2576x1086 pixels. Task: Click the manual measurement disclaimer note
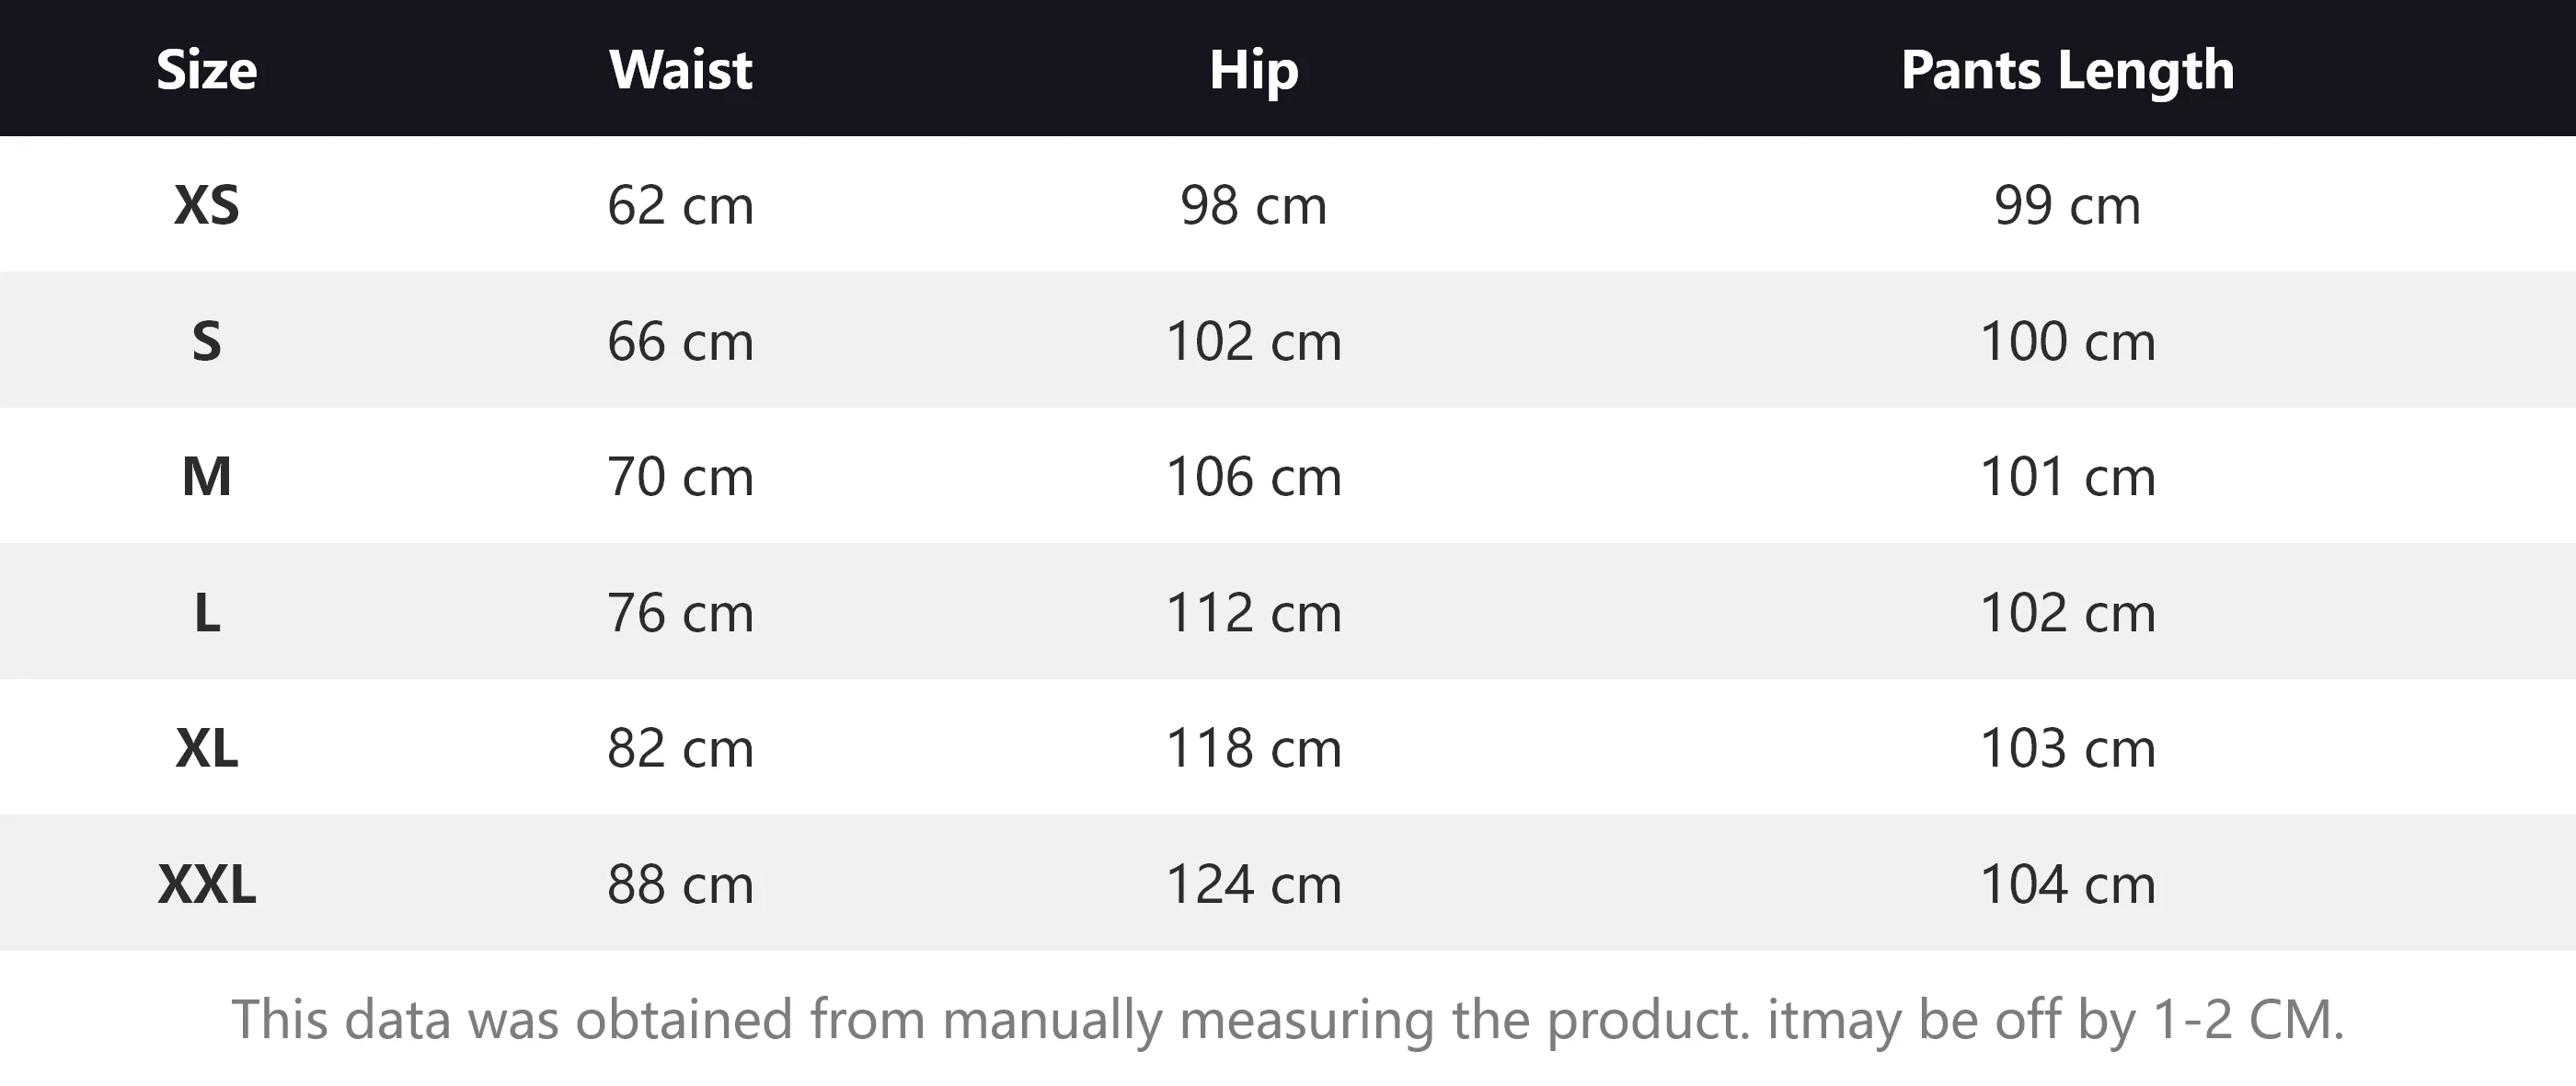pyautogui.click(x=1288, y=1019)
